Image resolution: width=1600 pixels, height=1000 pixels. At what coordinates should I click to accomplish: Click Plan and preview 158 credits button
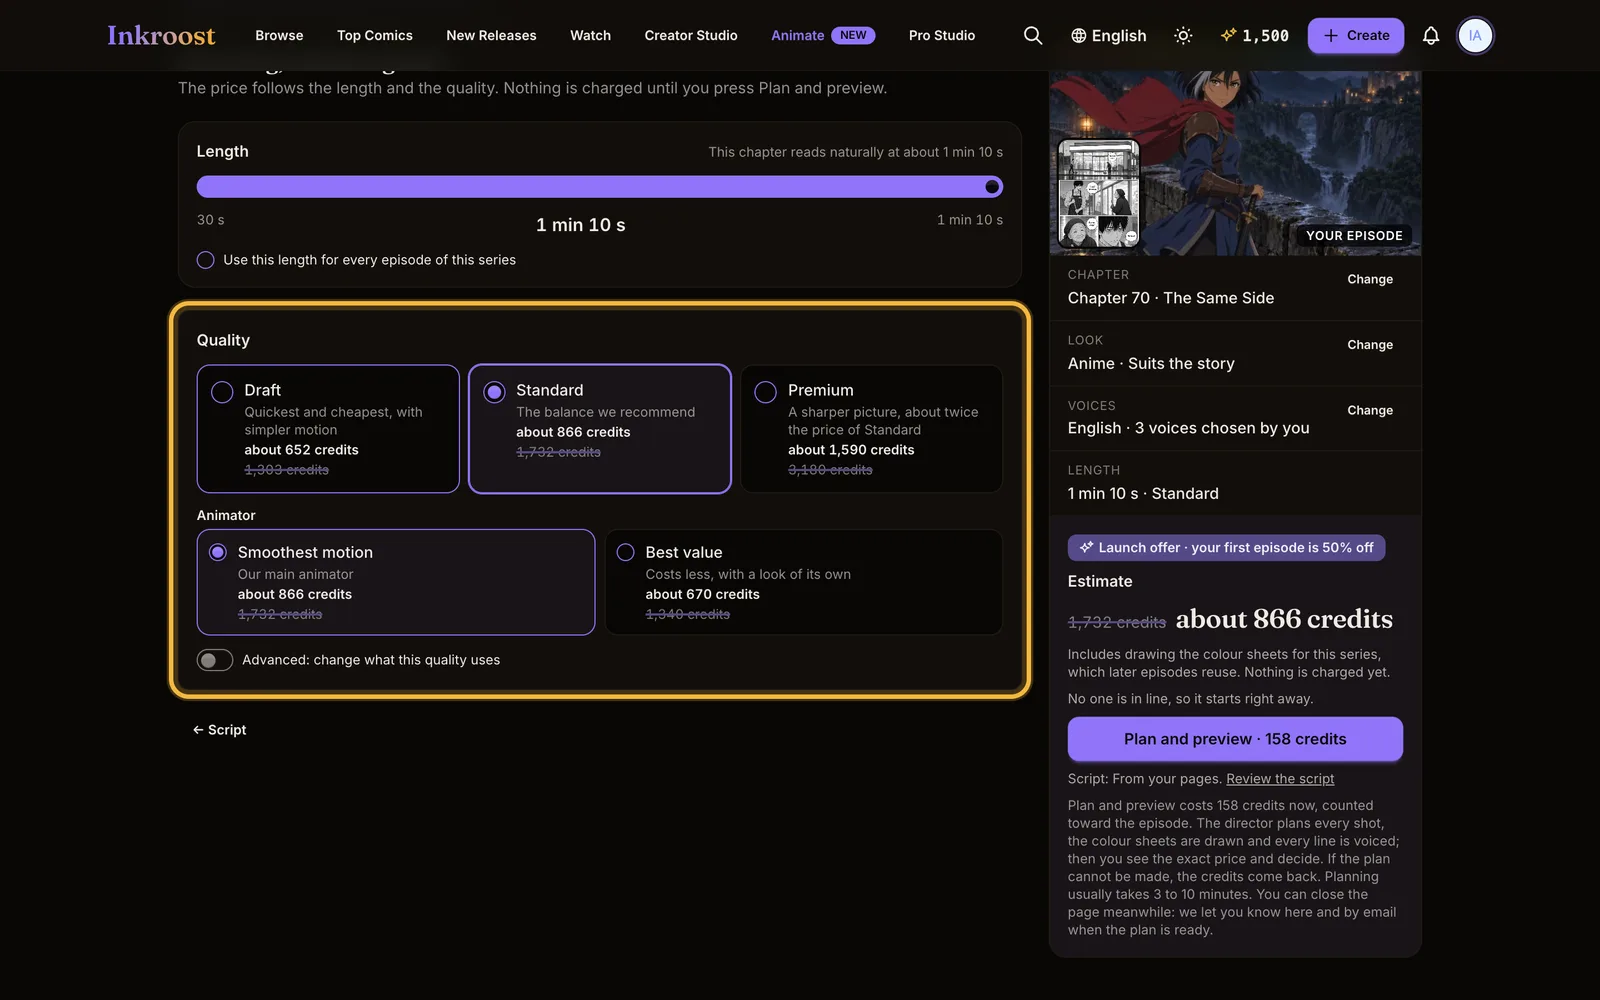click(x=1235, y=739)
